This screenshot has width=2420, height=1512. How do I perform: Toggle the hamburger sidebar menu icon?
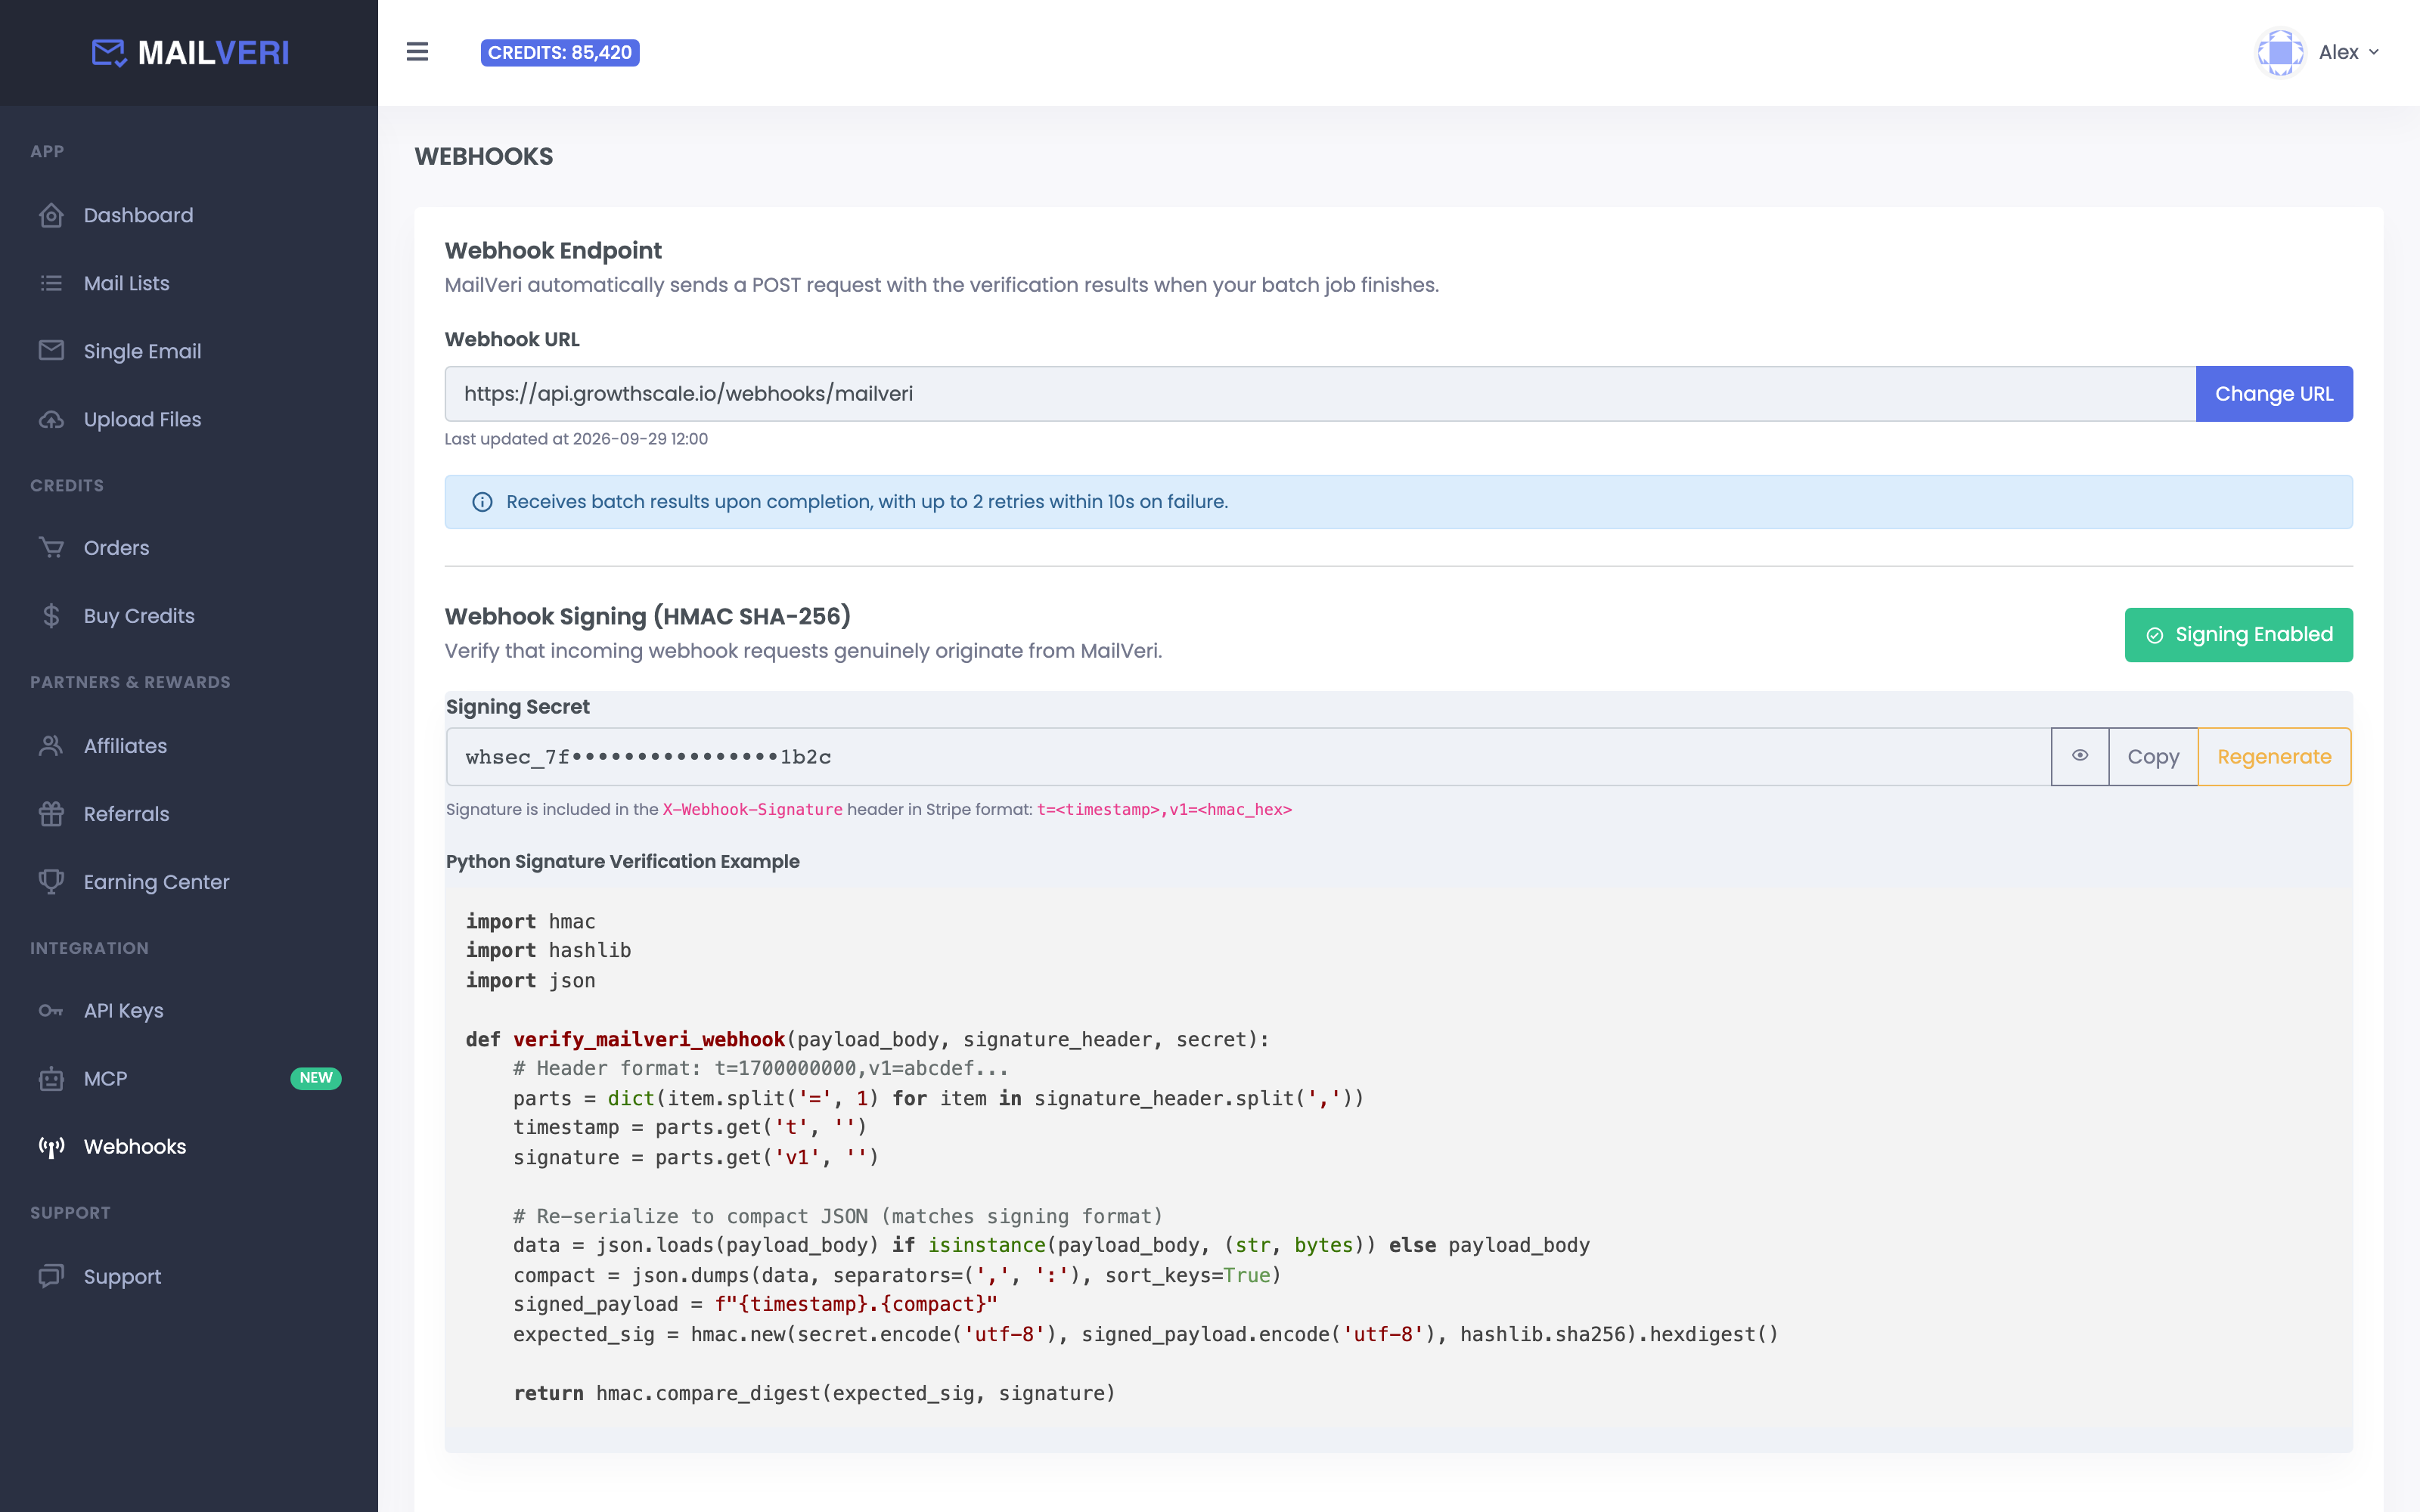417,52
